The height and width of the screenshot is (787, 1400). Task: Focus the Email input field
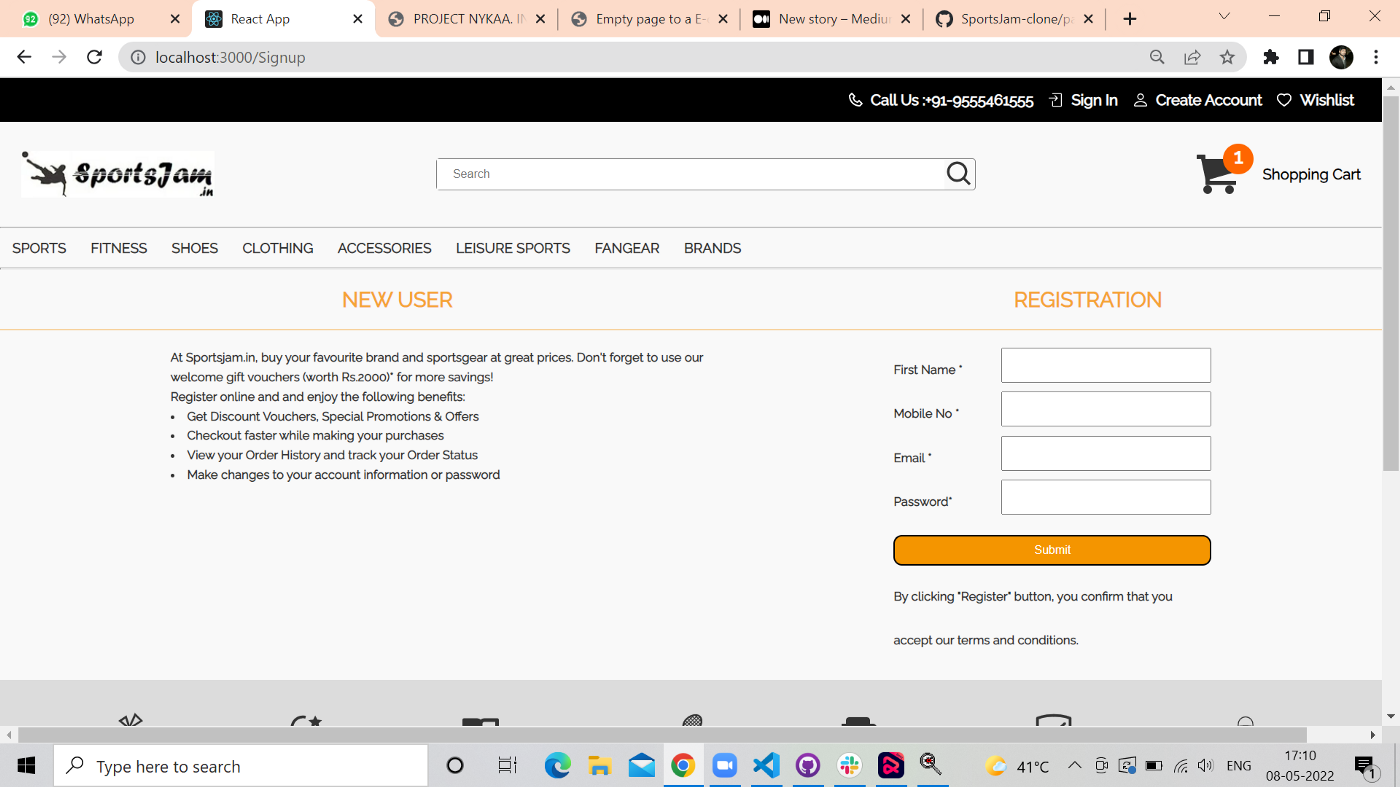coord(1106,453)
